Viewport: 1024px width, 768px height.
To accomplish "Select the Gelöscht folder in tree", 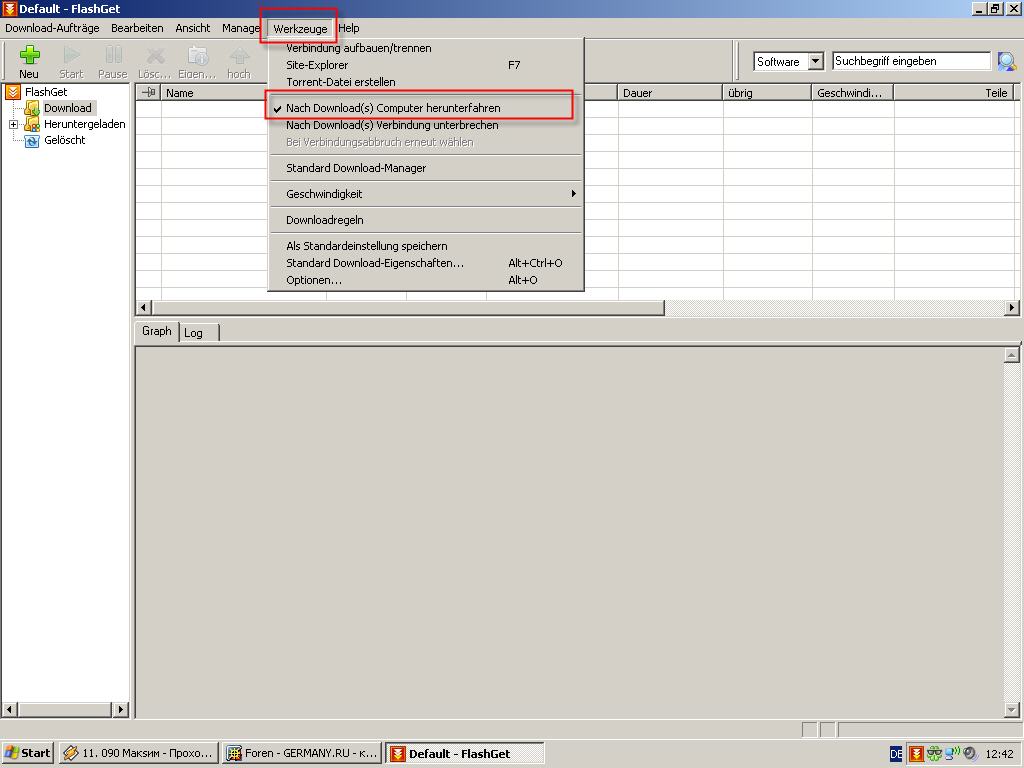I will [x=65, y=140].
